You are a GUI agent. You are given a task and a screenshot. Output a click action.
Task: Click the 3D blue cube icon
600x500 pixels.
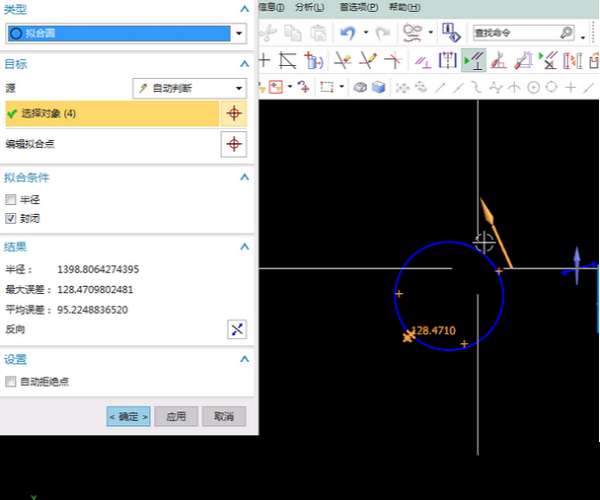379,87
